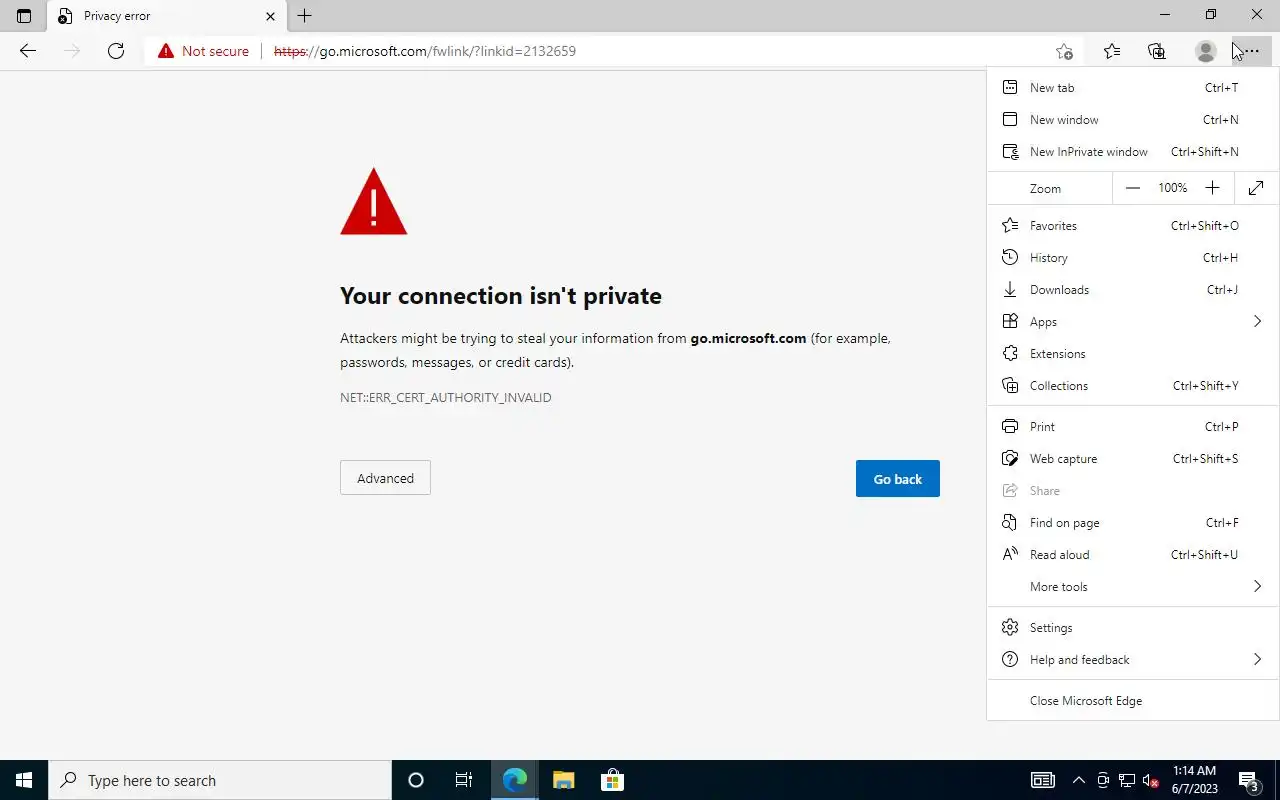The width and height of the screenshot is (1280, 800).
Task: Start Web capture from the menu
Action: coord(1133,459)
